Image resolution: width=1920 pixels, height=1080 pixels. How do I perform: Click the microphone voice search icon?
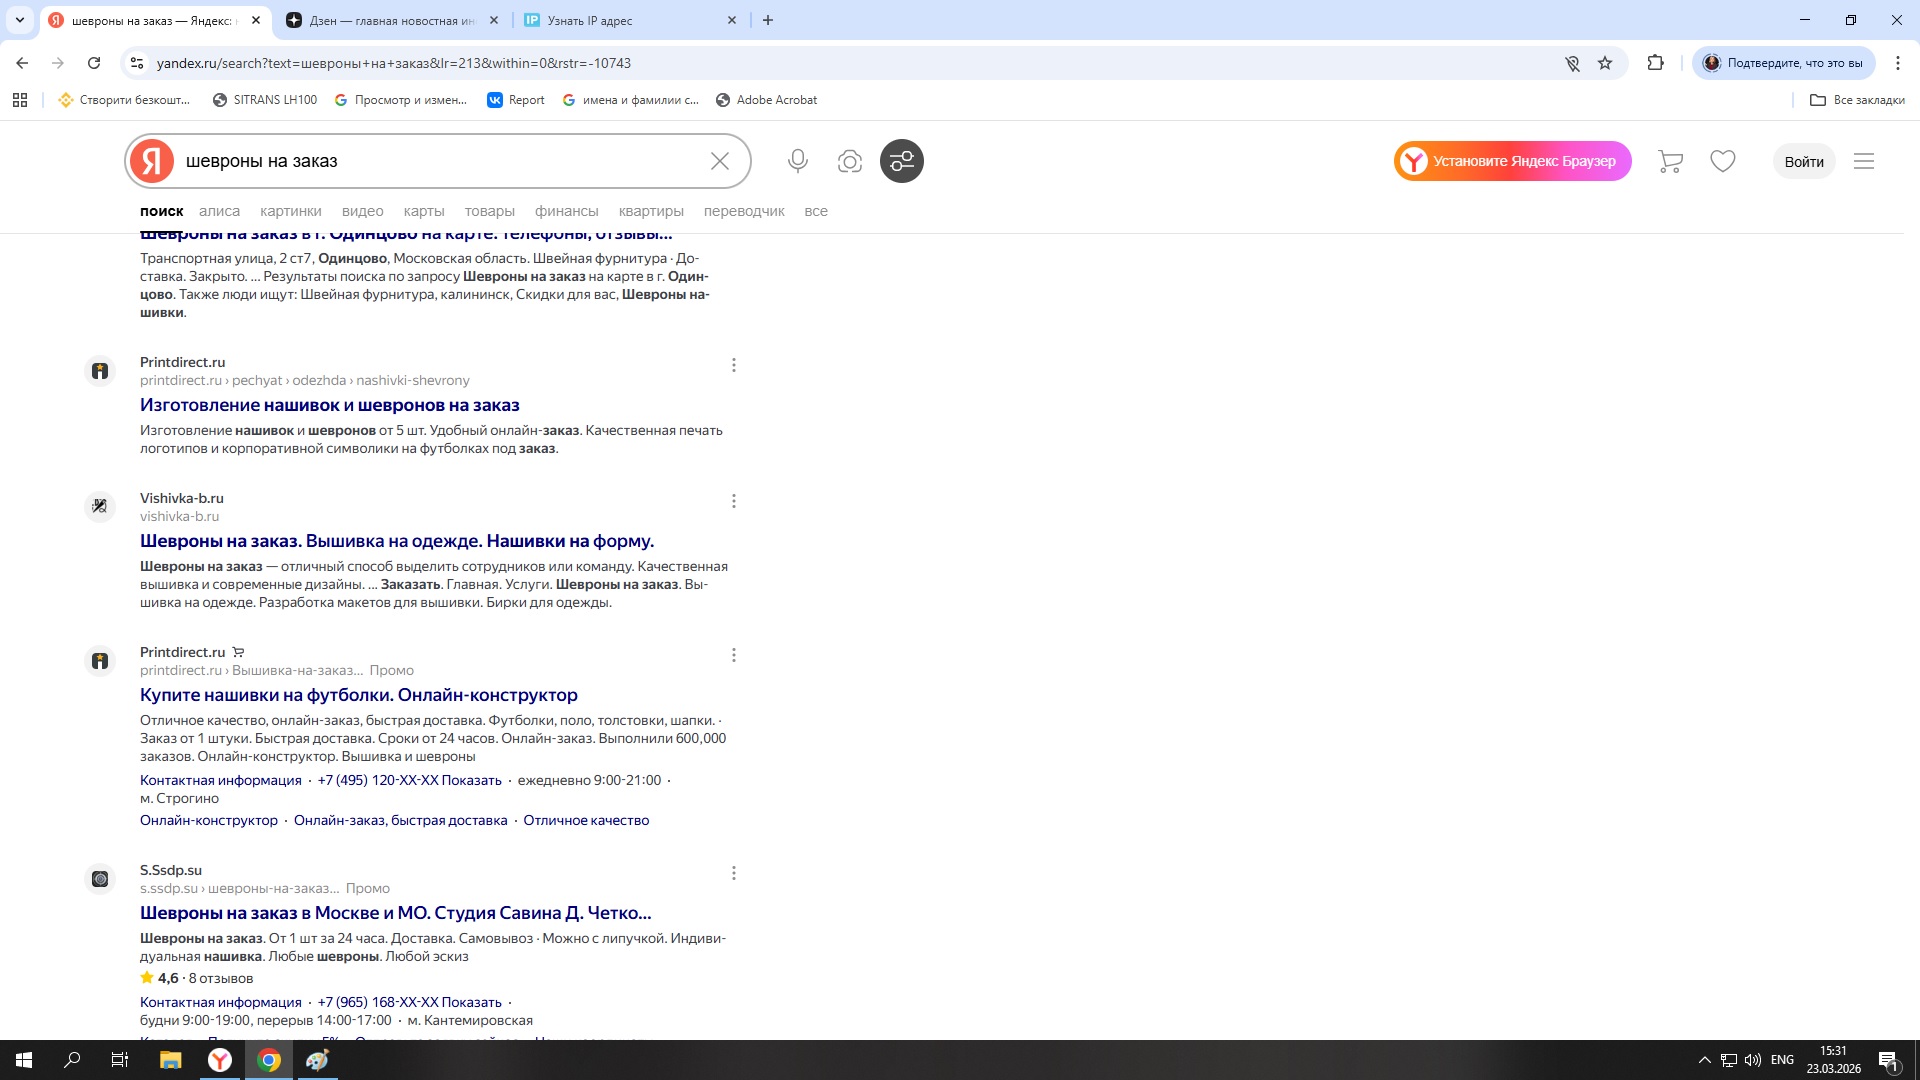[x=797, y=161]
